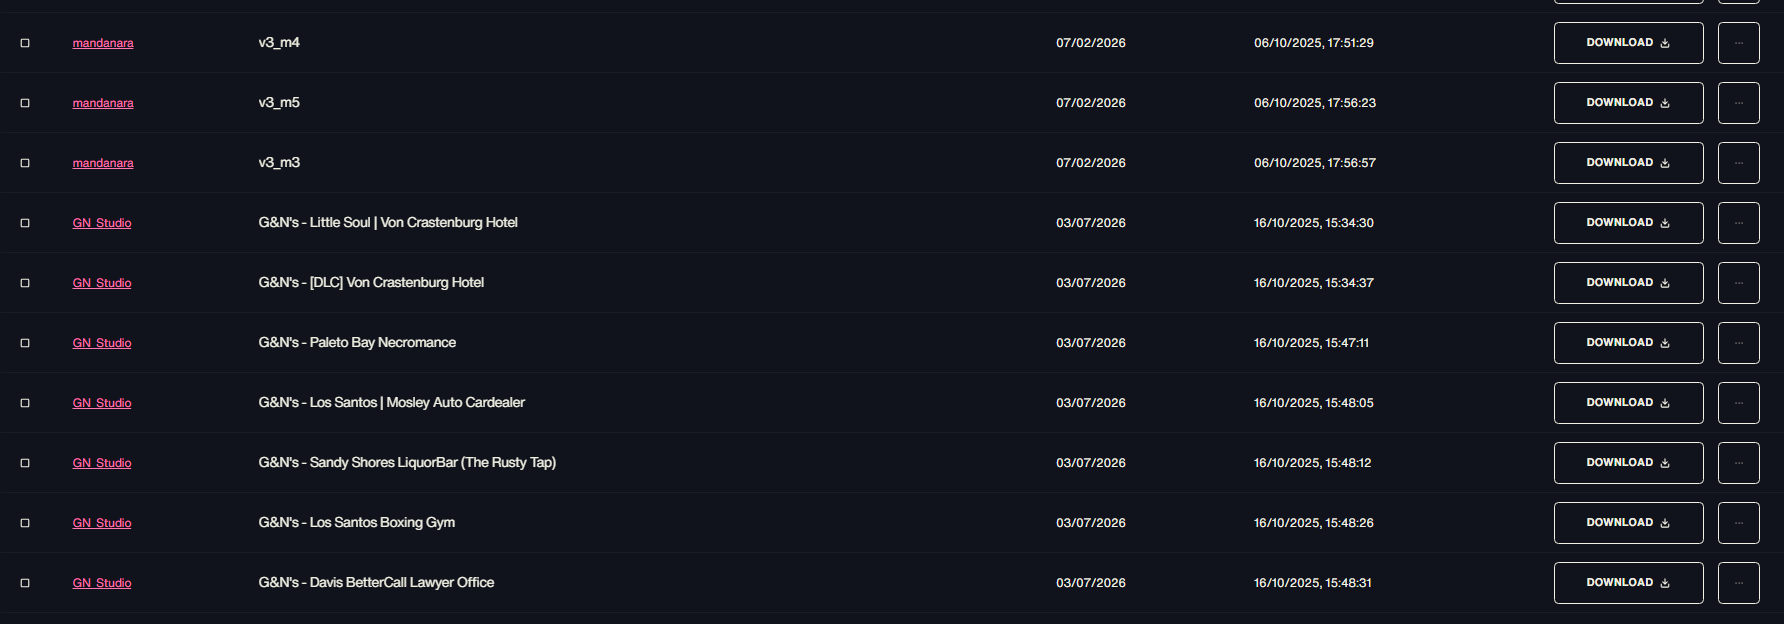Open more options for v3_m5 row
This screenshot has width=1784, height=624.
1738,103
